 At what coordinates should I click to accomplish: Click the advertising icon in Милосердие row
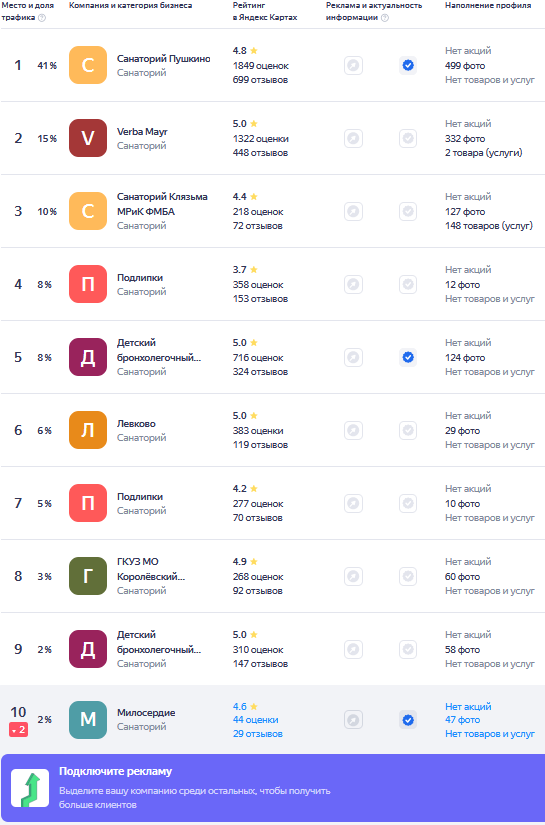pyautogui.click(x=354, y=720)
